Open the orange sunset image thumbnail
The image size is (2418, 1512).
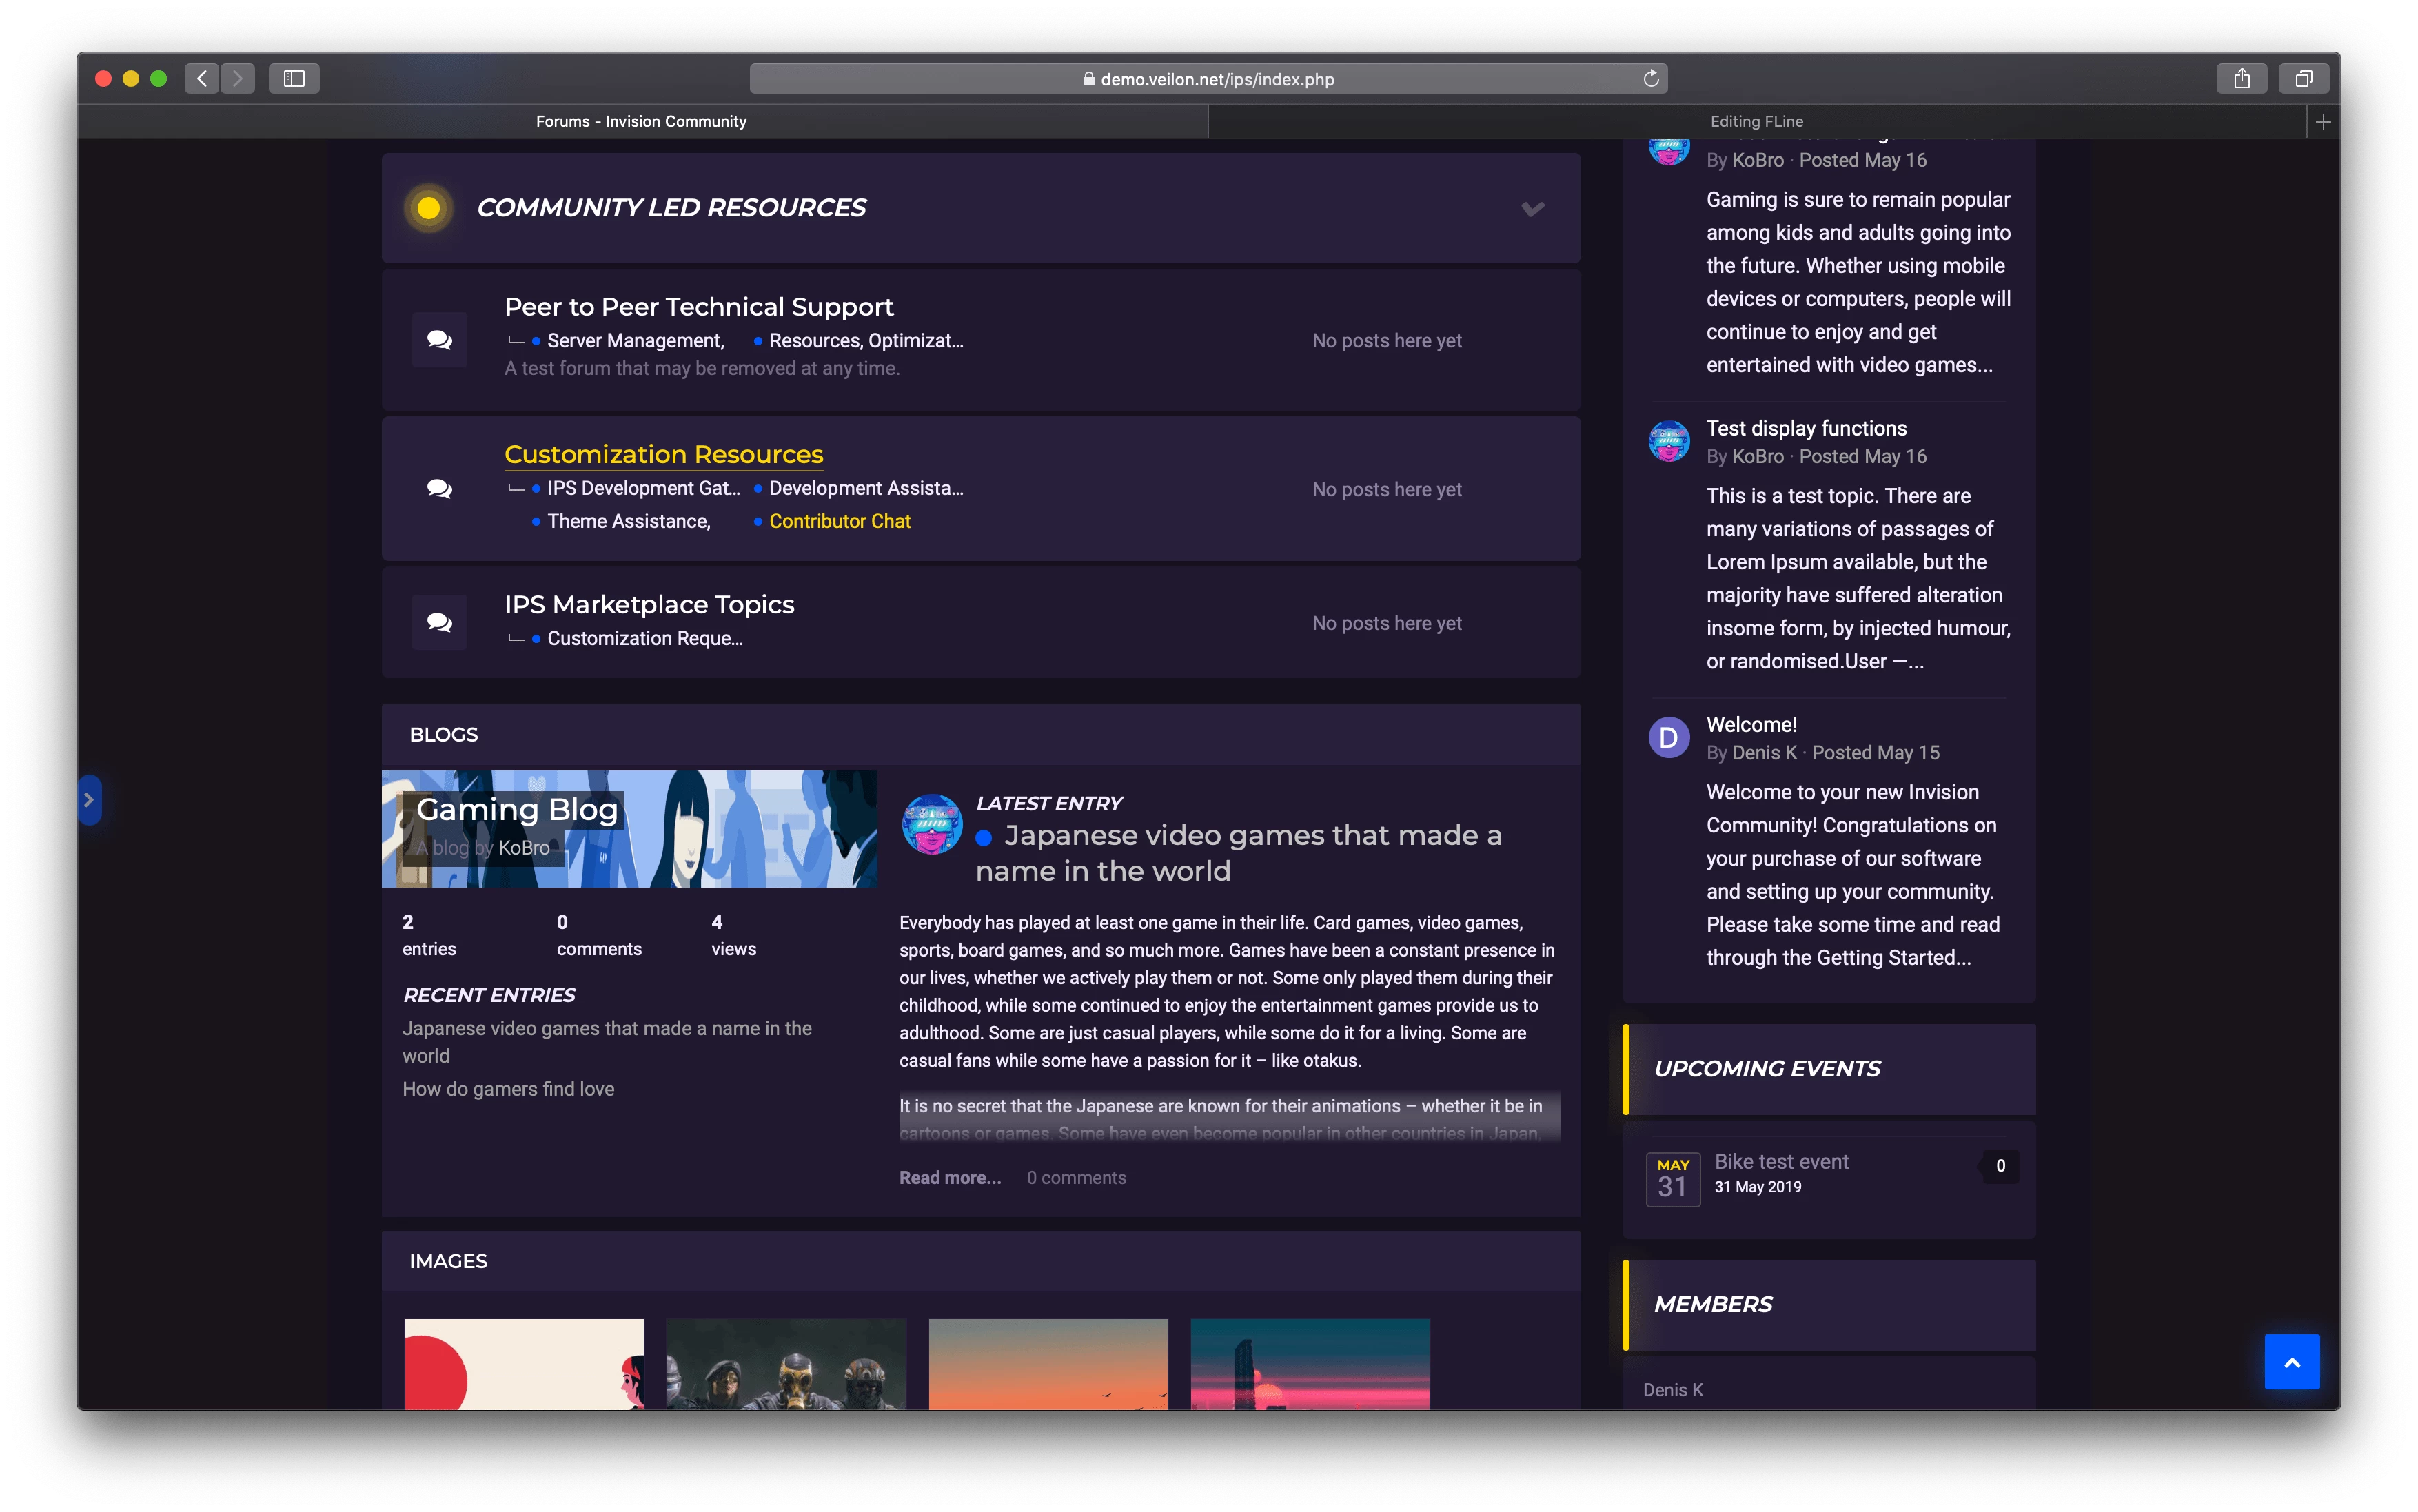[x=1048, y=1364]
